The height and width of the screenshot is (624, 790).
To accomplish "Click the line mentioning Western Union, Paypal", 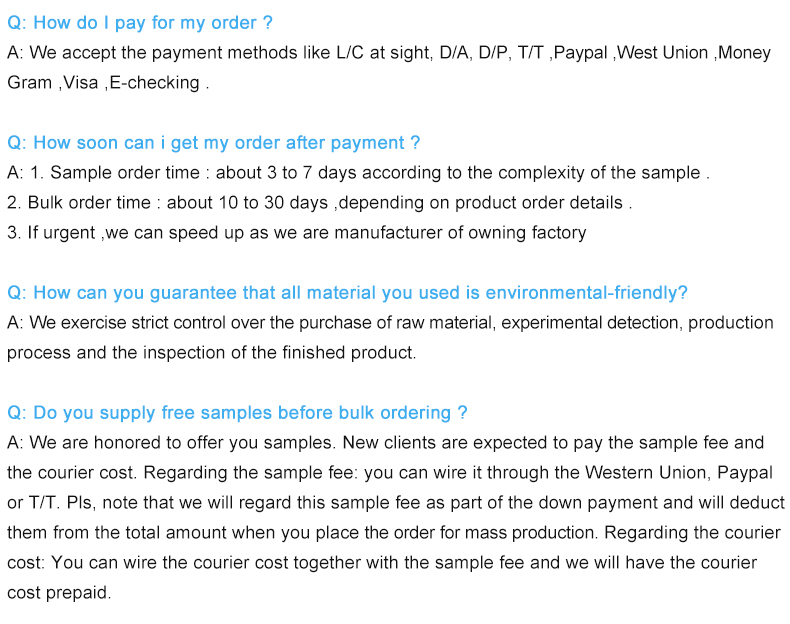I will click(x=390, y=473).
